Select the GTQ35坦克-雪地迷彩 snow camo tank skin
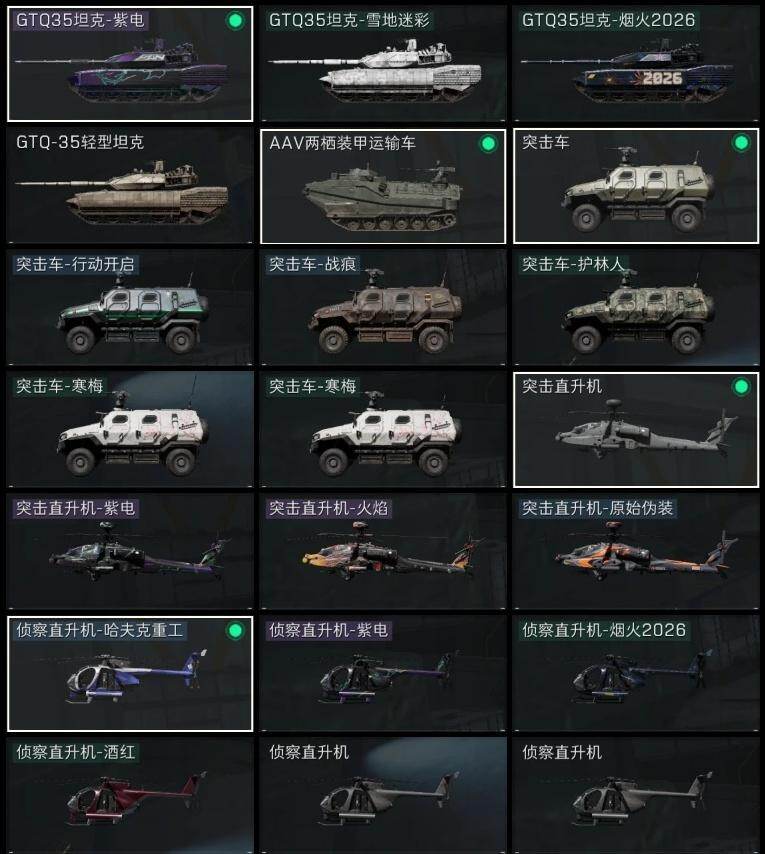Screen dimensions: 765x854 click(383, 64)
